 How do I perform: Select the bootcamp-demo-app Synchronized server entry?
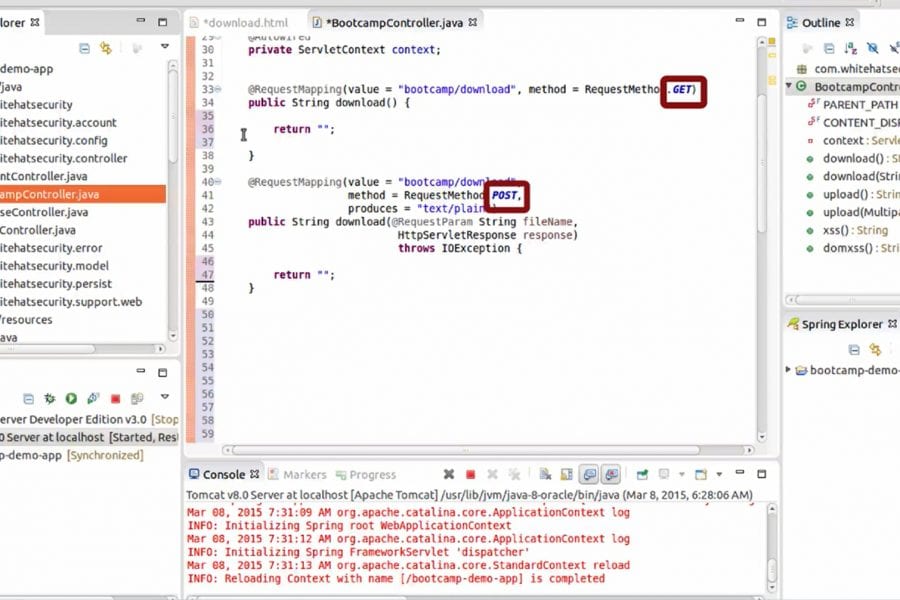[x=70, y=455]
